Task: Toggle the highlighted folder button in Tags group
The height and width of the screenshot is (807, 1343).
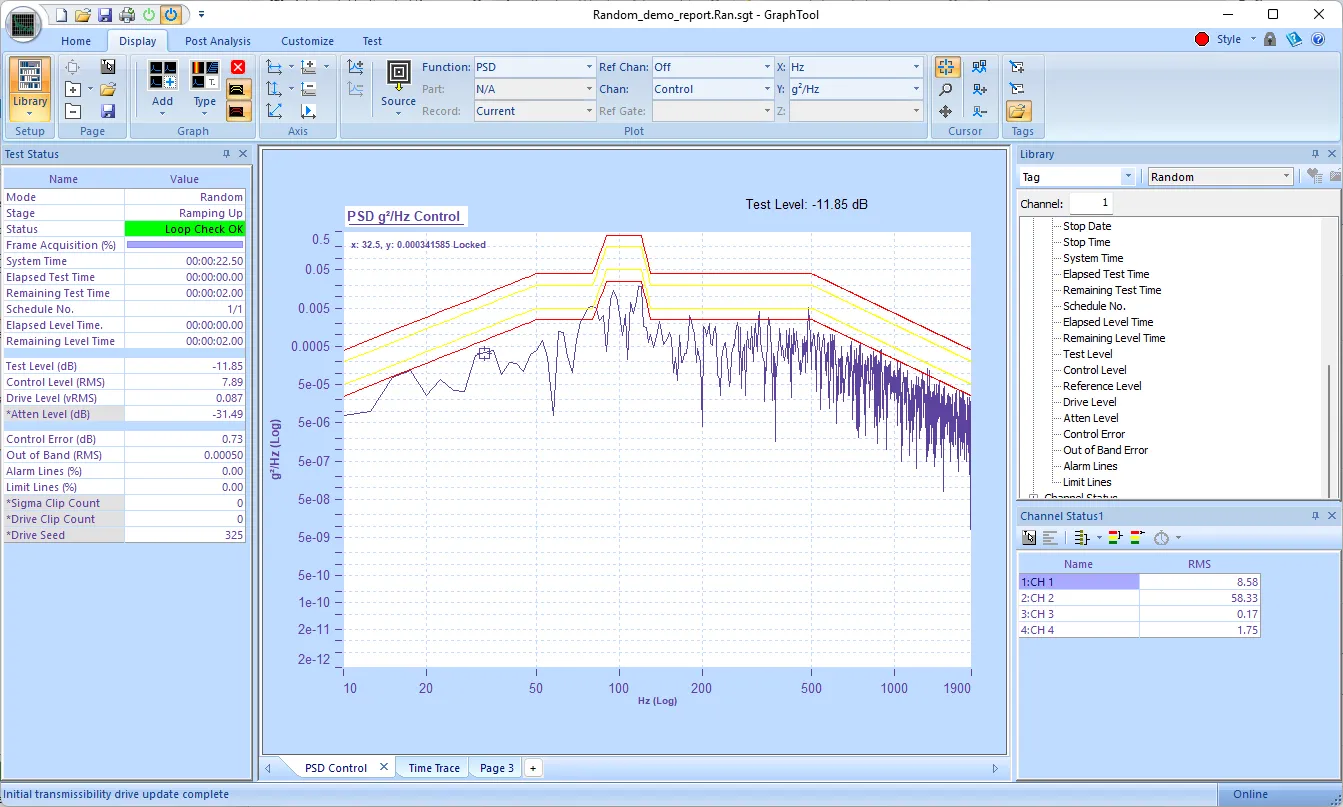Action: click(1018, 111)
